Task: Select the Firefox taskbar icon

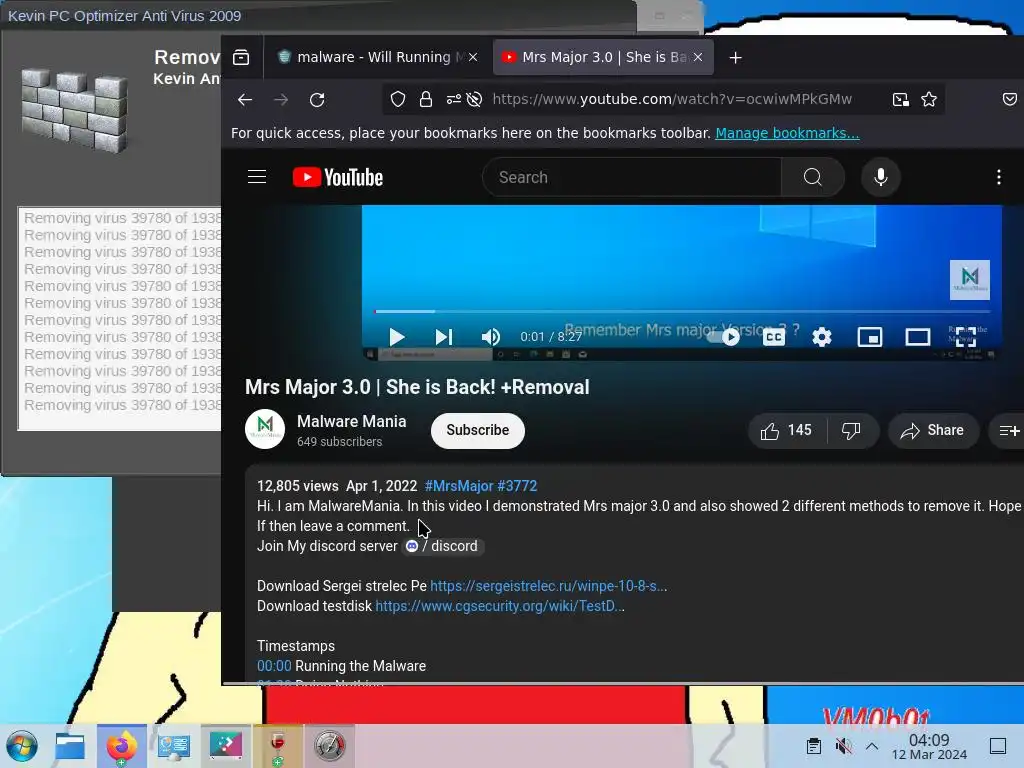Action: 121,746
